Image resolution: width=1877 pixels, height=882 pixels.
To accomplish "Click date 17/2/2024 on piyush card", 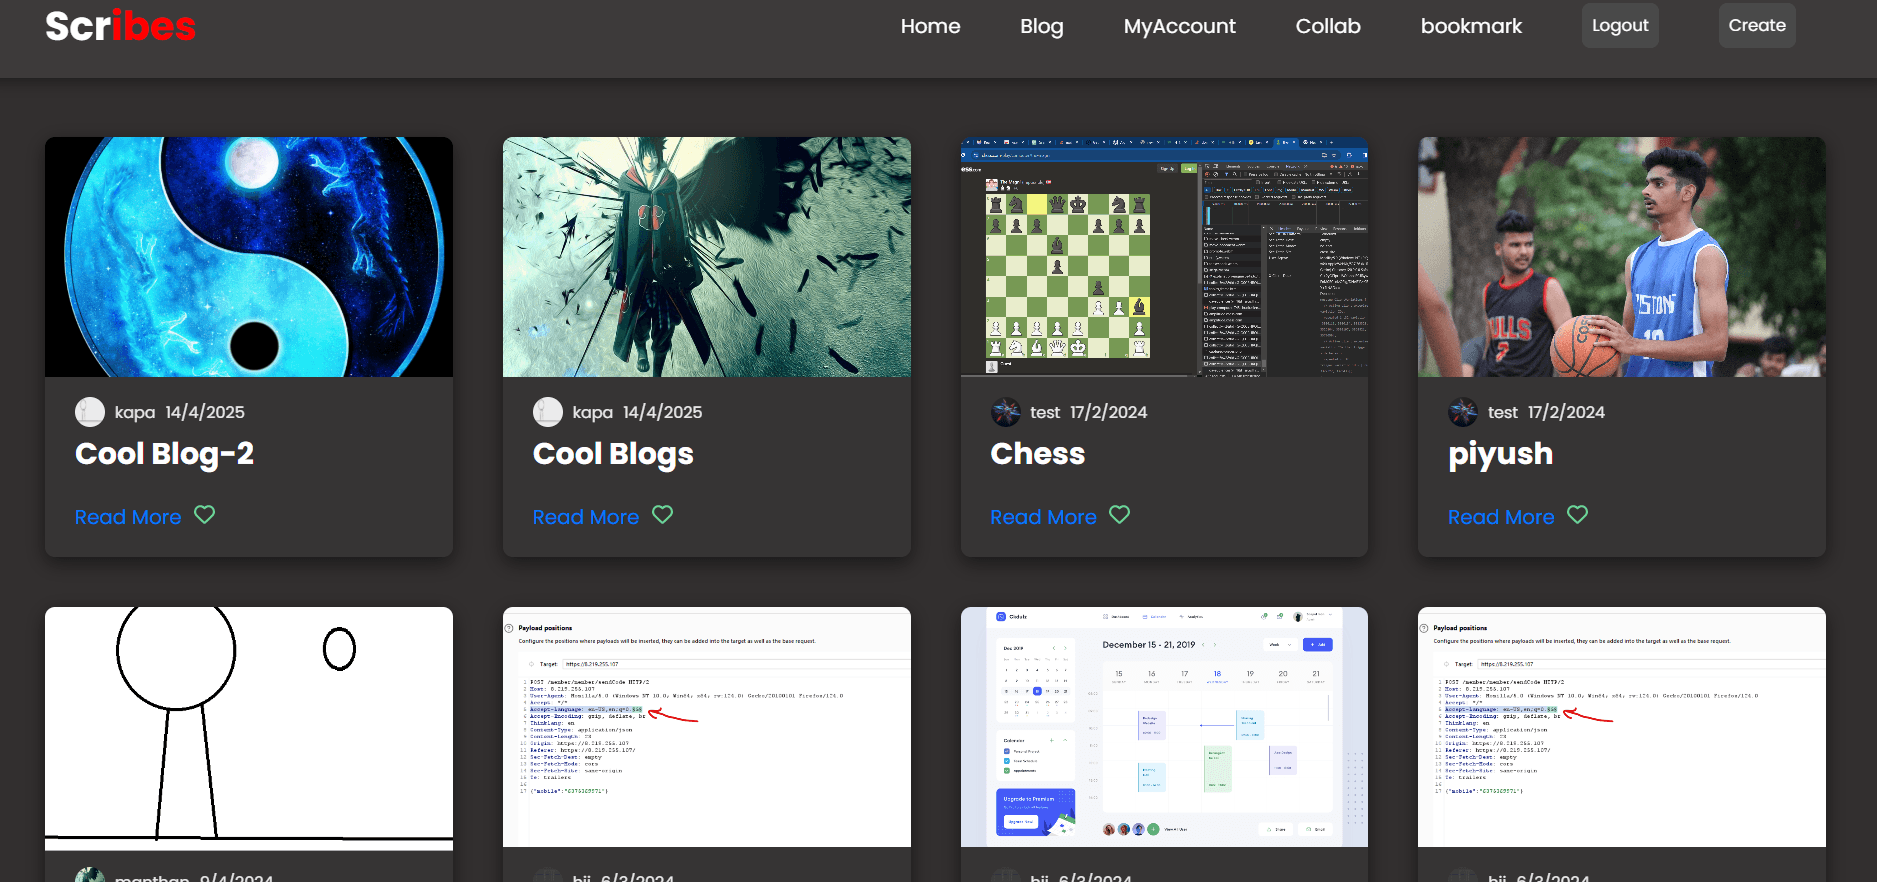I will point(1567,412).
